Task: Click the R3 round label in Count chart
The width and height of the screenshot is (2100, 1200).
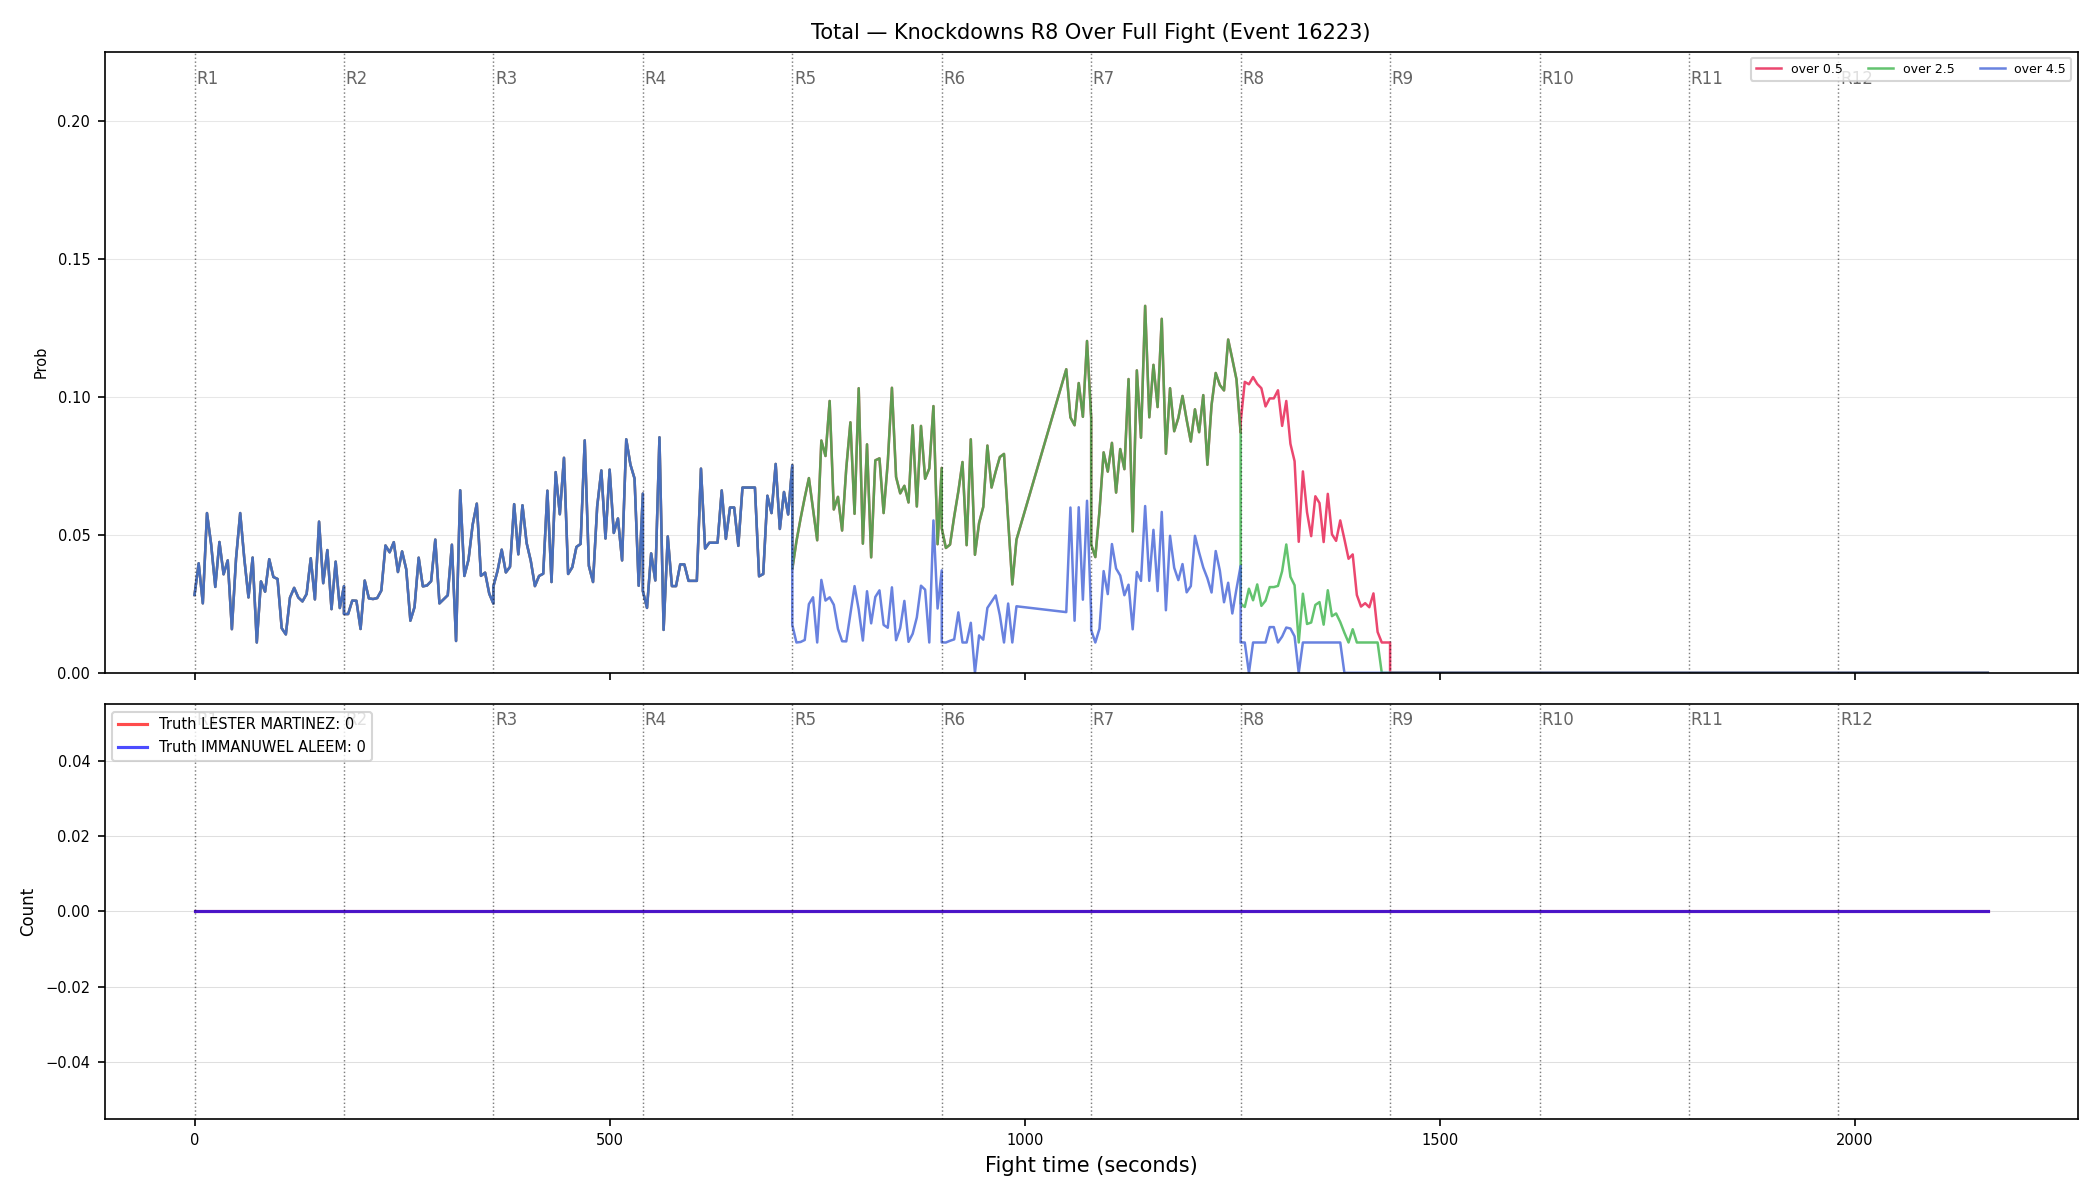Action: [x=506, y=719]
